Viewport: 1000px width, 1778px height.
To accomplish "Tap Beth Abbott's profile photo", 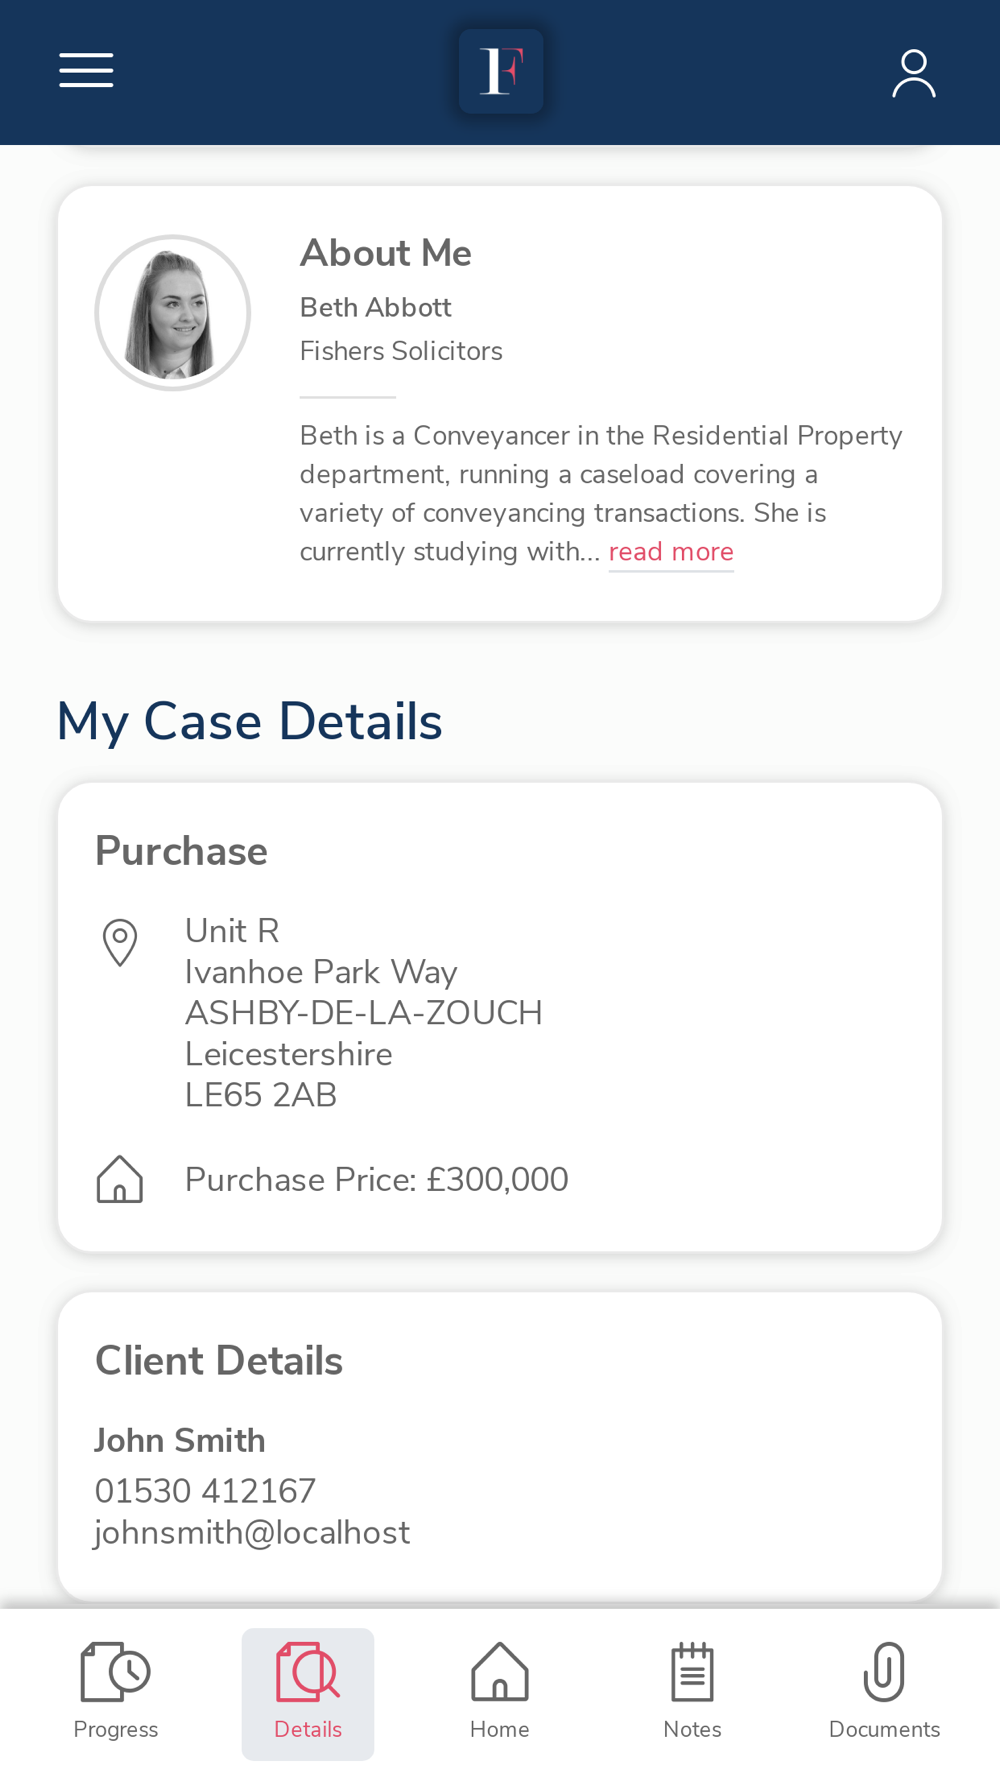I will click(173, 313).
